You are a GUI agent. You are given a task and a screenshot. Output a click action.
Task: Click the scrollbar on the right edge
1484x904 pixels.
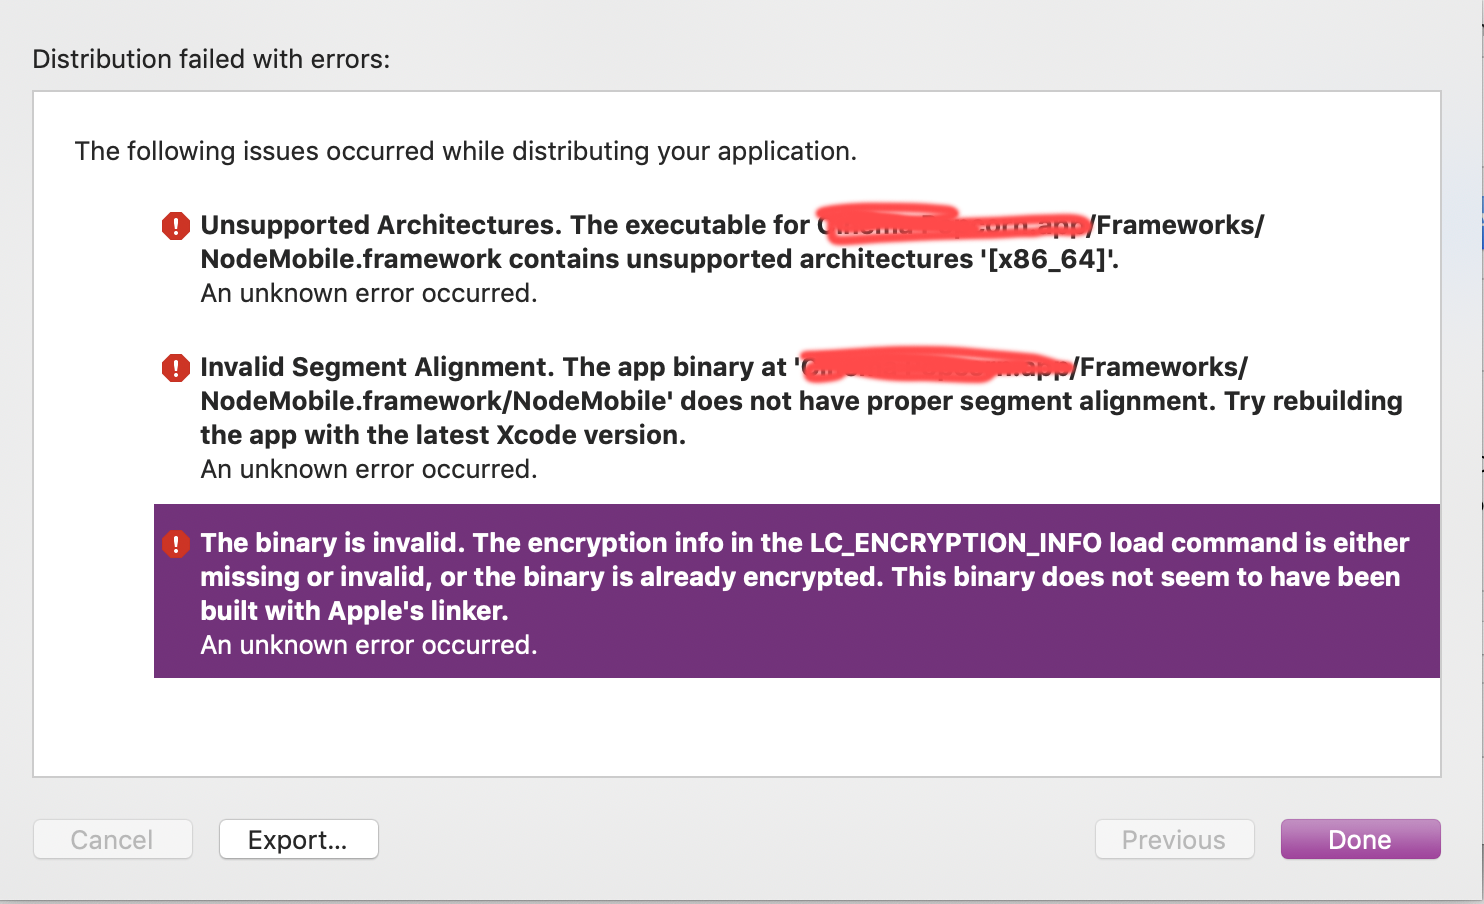pyautogui.click(x=1478, y=230)
